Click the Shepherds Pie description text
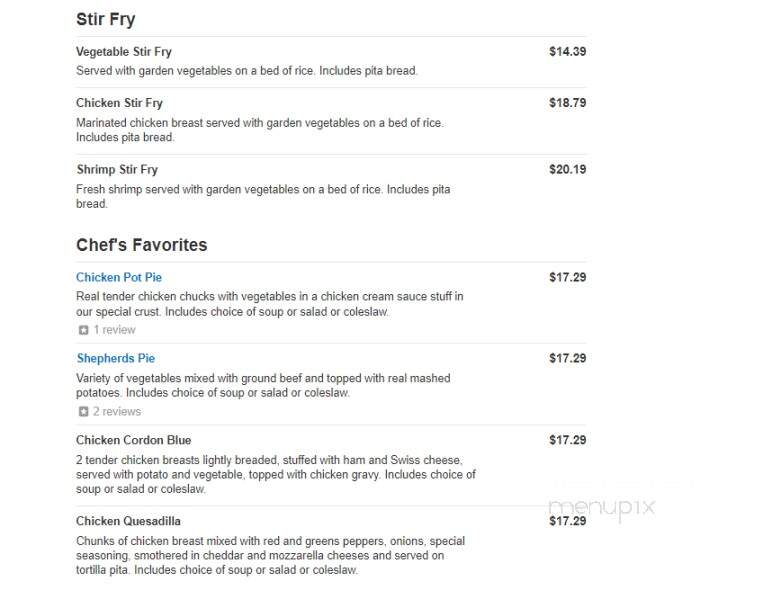Image resolution: width=781 pixels, height=590 pixels. [x=263, y=385]
